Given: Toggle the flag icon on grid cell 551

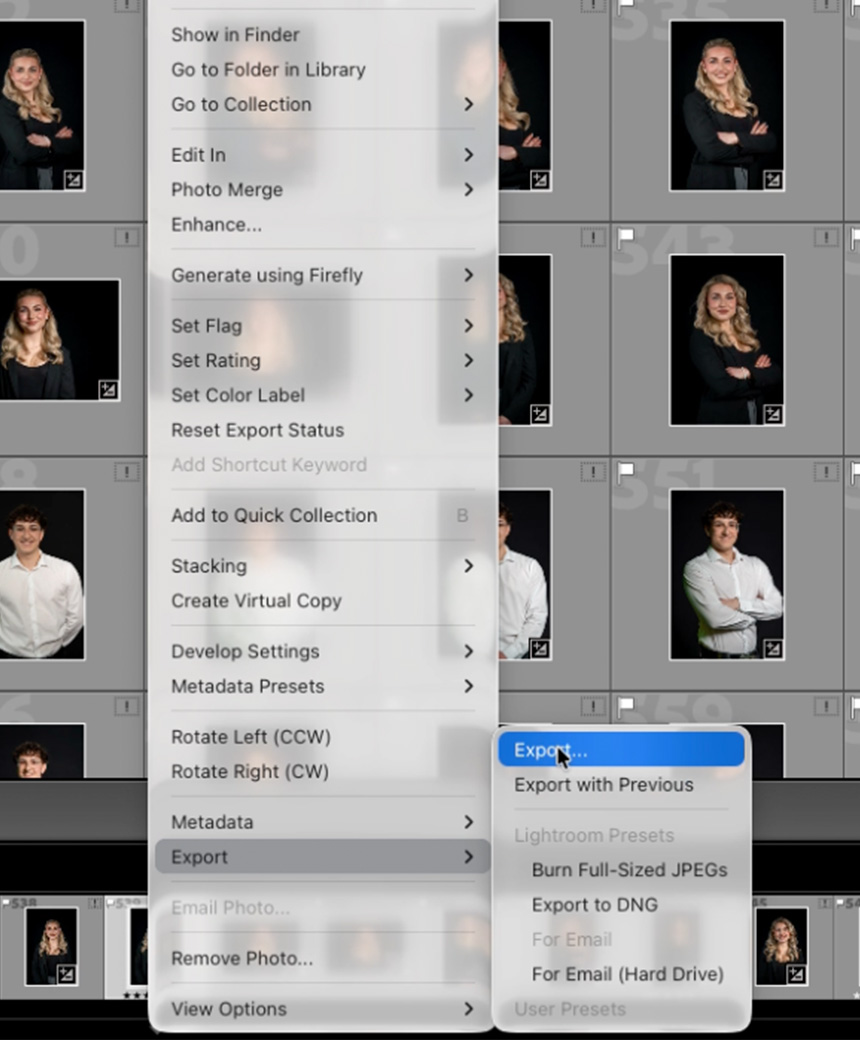Looking at the screenshot, I should pyautogui.click(x=625, y=472).
